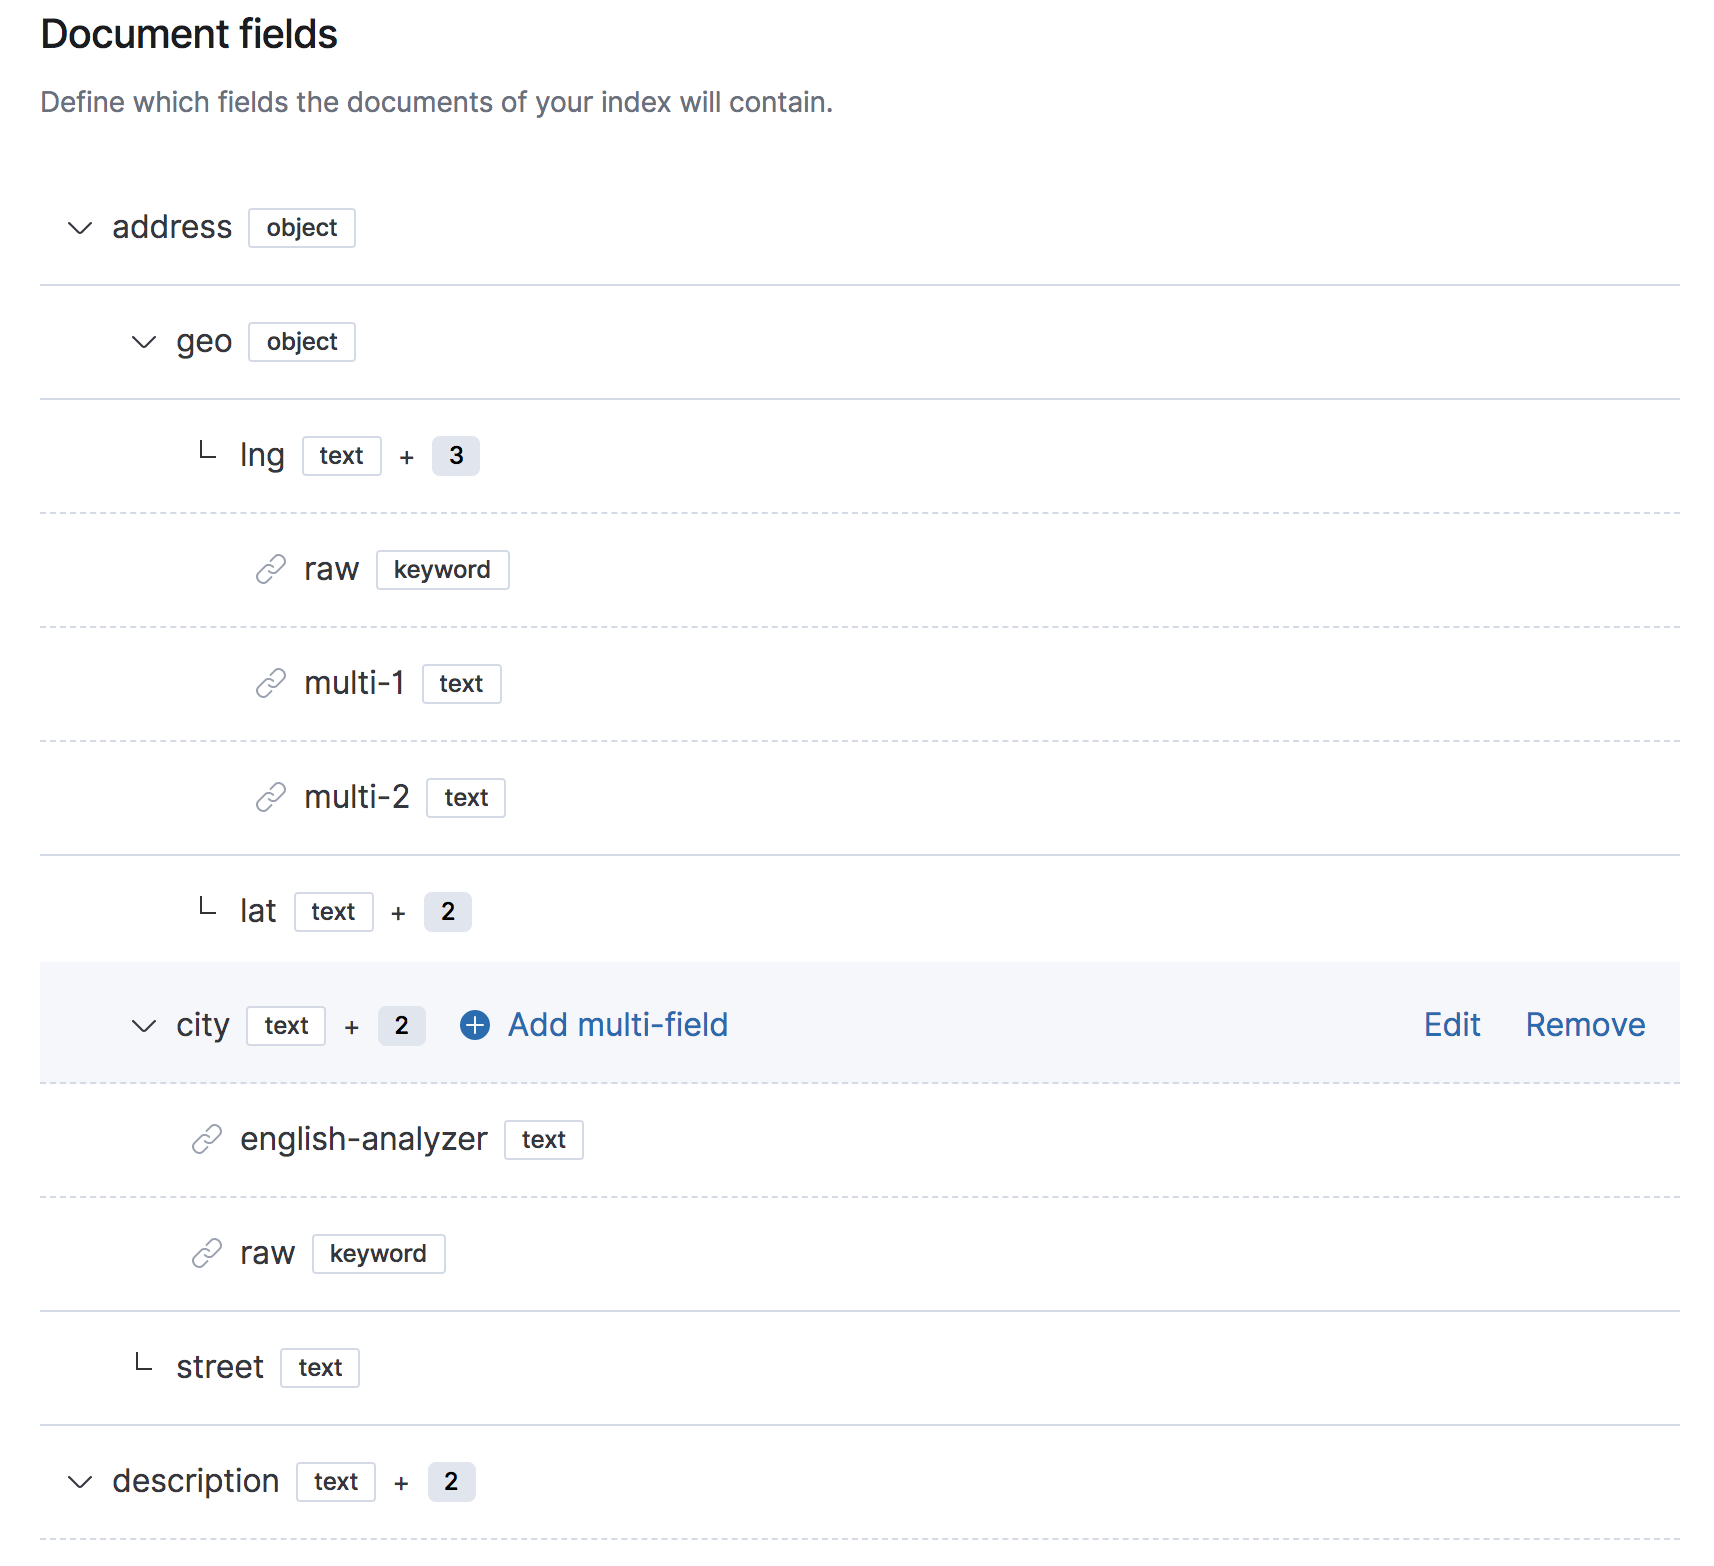The width and height of the screenshot is (1714, 1566).
Task: Click link icon beside multi-1
Action: [x=271, y=684]
